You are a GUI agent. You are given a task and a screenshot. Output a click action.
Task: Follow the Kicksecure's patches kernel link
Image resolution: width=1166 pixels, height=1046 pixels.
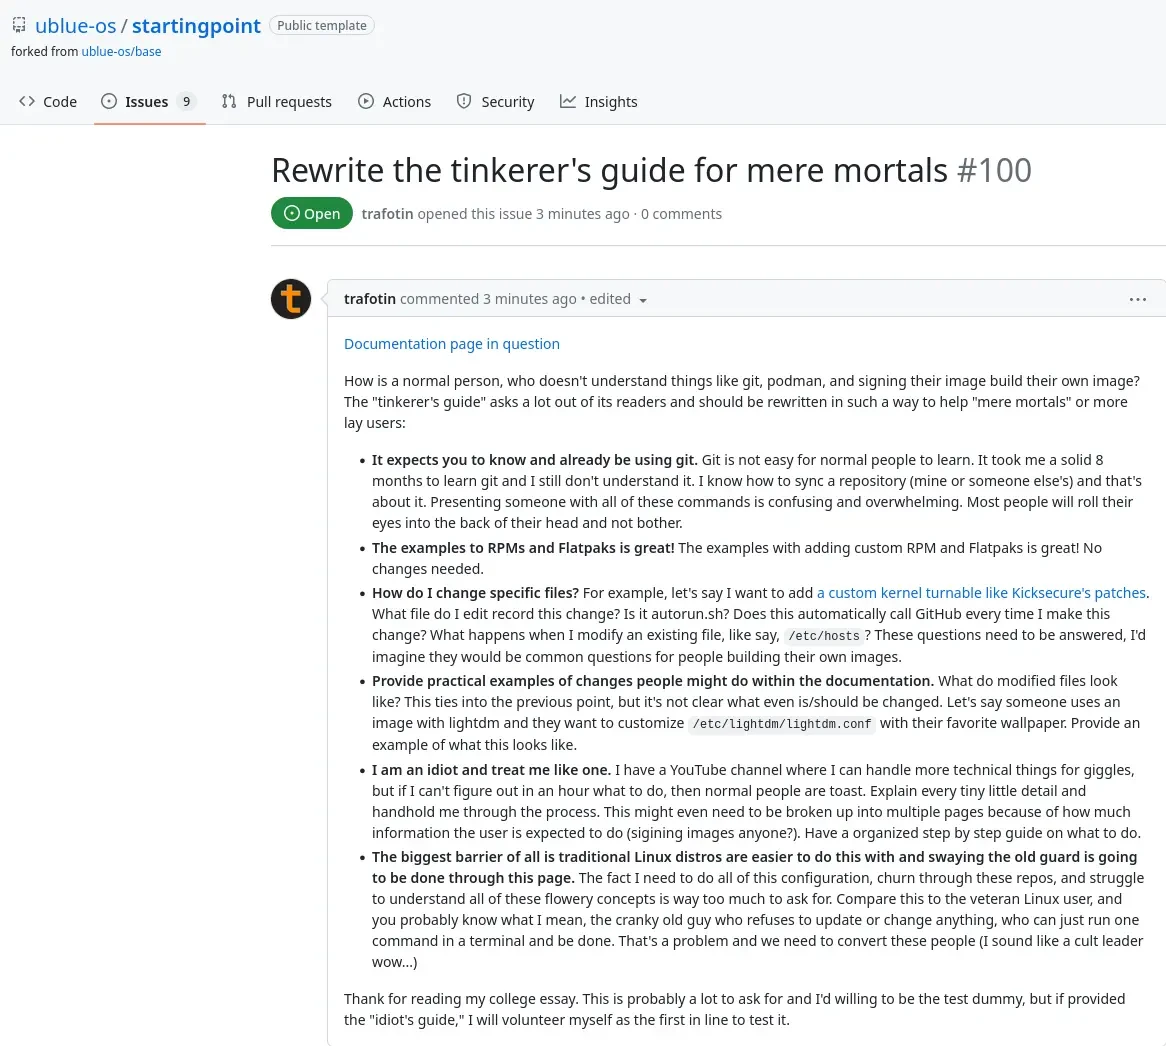981,593
